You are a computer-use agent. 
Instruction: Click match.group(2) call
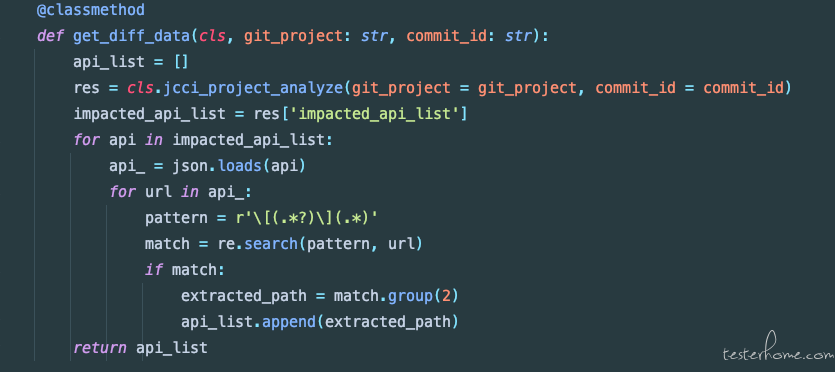[396, 296]
